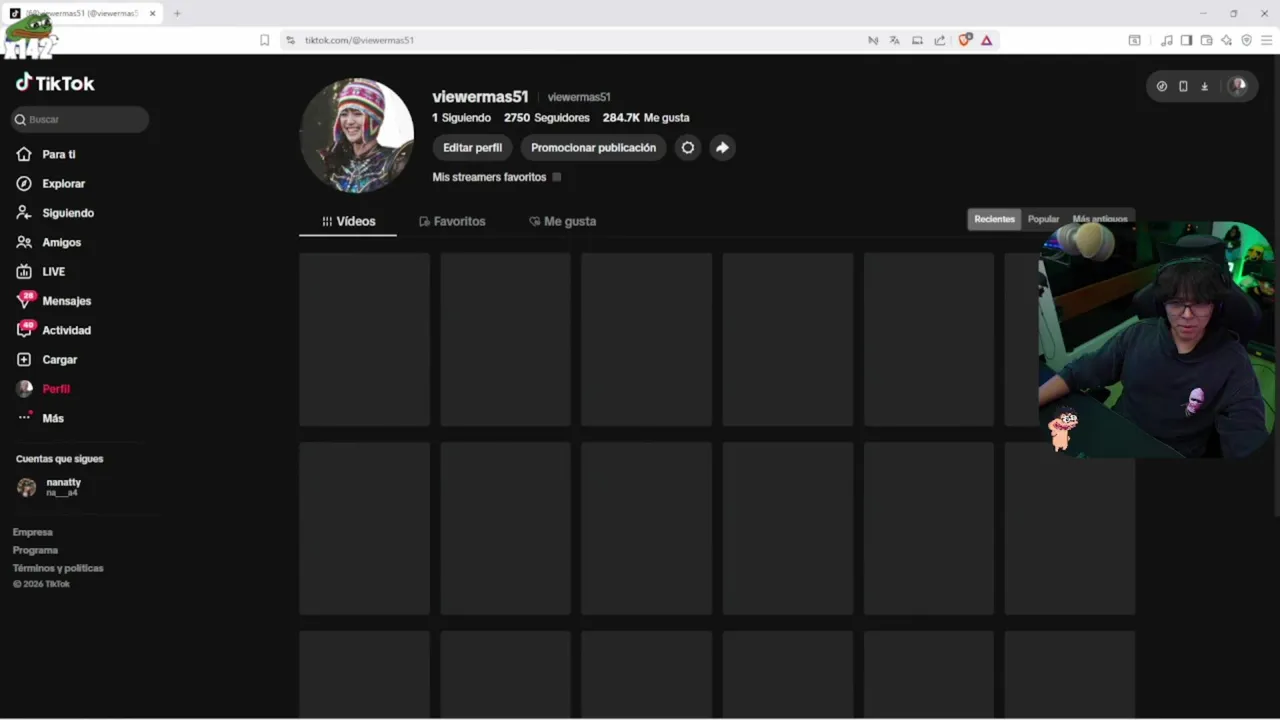Screen dimensions: 1280x720
Task: Click the browser share page icon
Action: (940, 40)
